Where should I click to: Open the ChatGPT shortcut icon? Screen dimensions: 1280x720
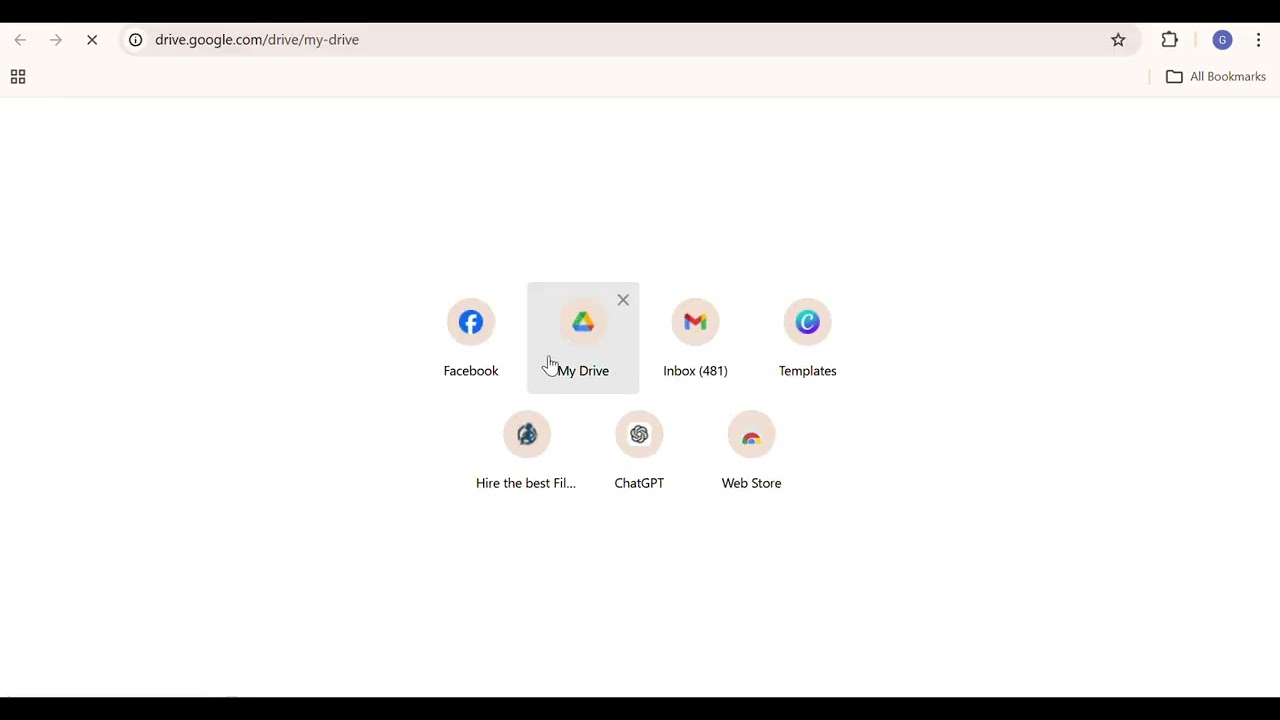coord(639,434)
